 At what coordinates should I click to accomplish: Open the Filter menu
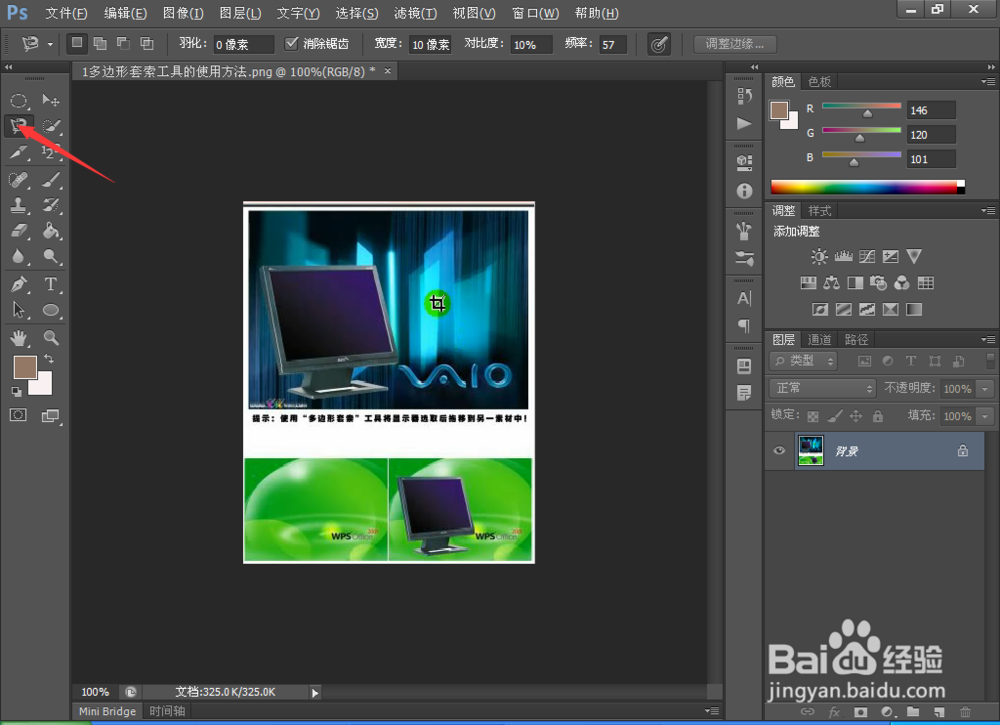coord(415,13)
